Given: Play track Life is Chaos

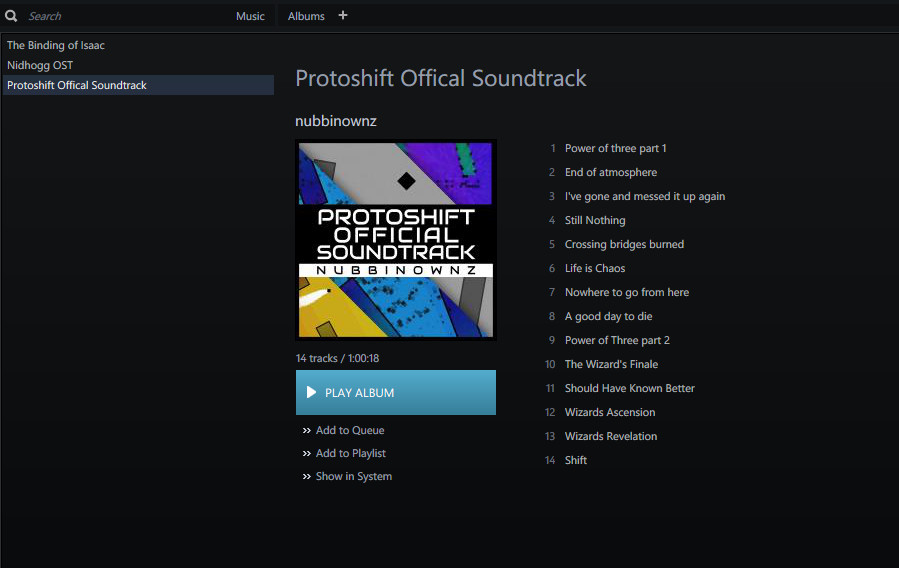Looking at the screenshot, I should point(594,268).
